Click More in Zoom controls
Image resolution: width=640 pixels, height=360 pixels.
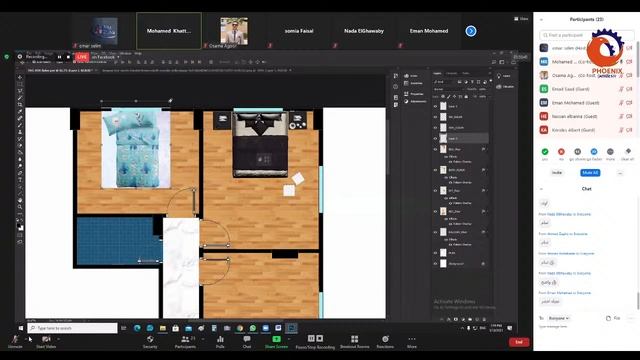[411, 342]
